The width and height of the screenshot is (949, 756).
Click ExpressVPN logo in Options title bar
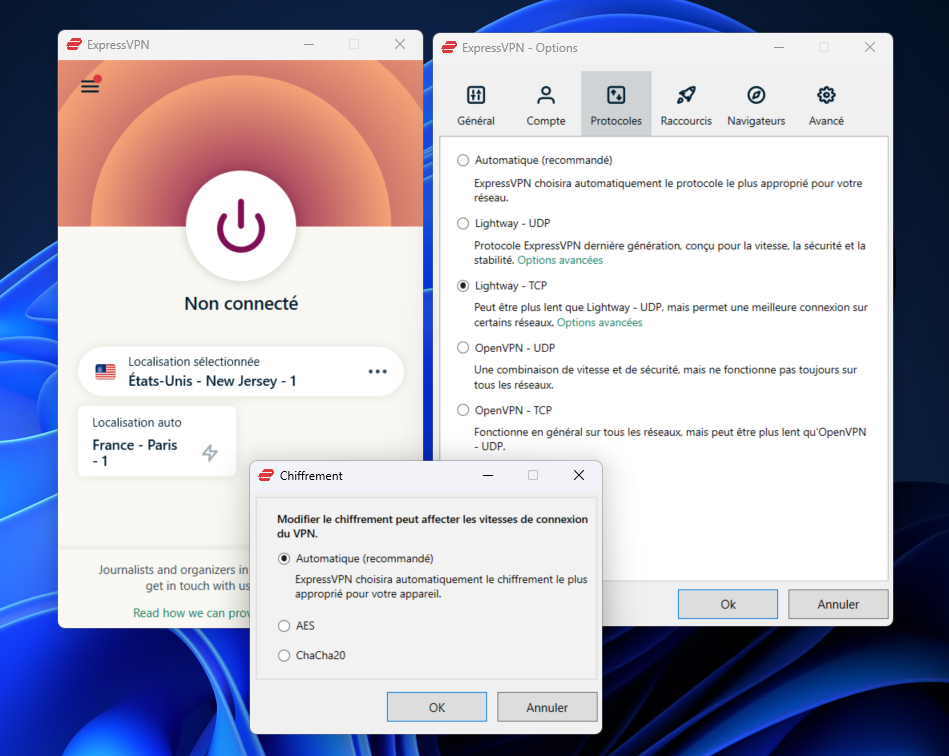tap(449, 47)
